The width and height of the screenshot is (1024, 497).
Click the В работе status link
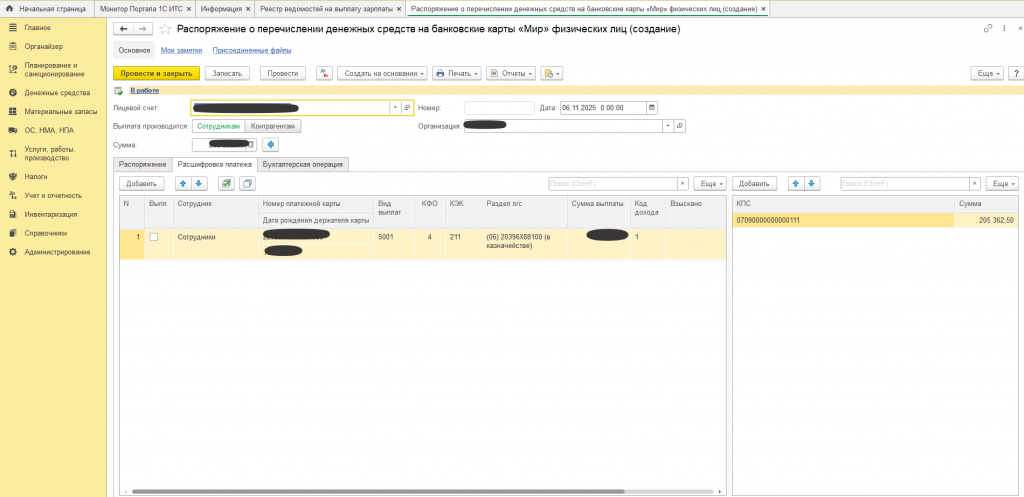[x=144, y=91]
